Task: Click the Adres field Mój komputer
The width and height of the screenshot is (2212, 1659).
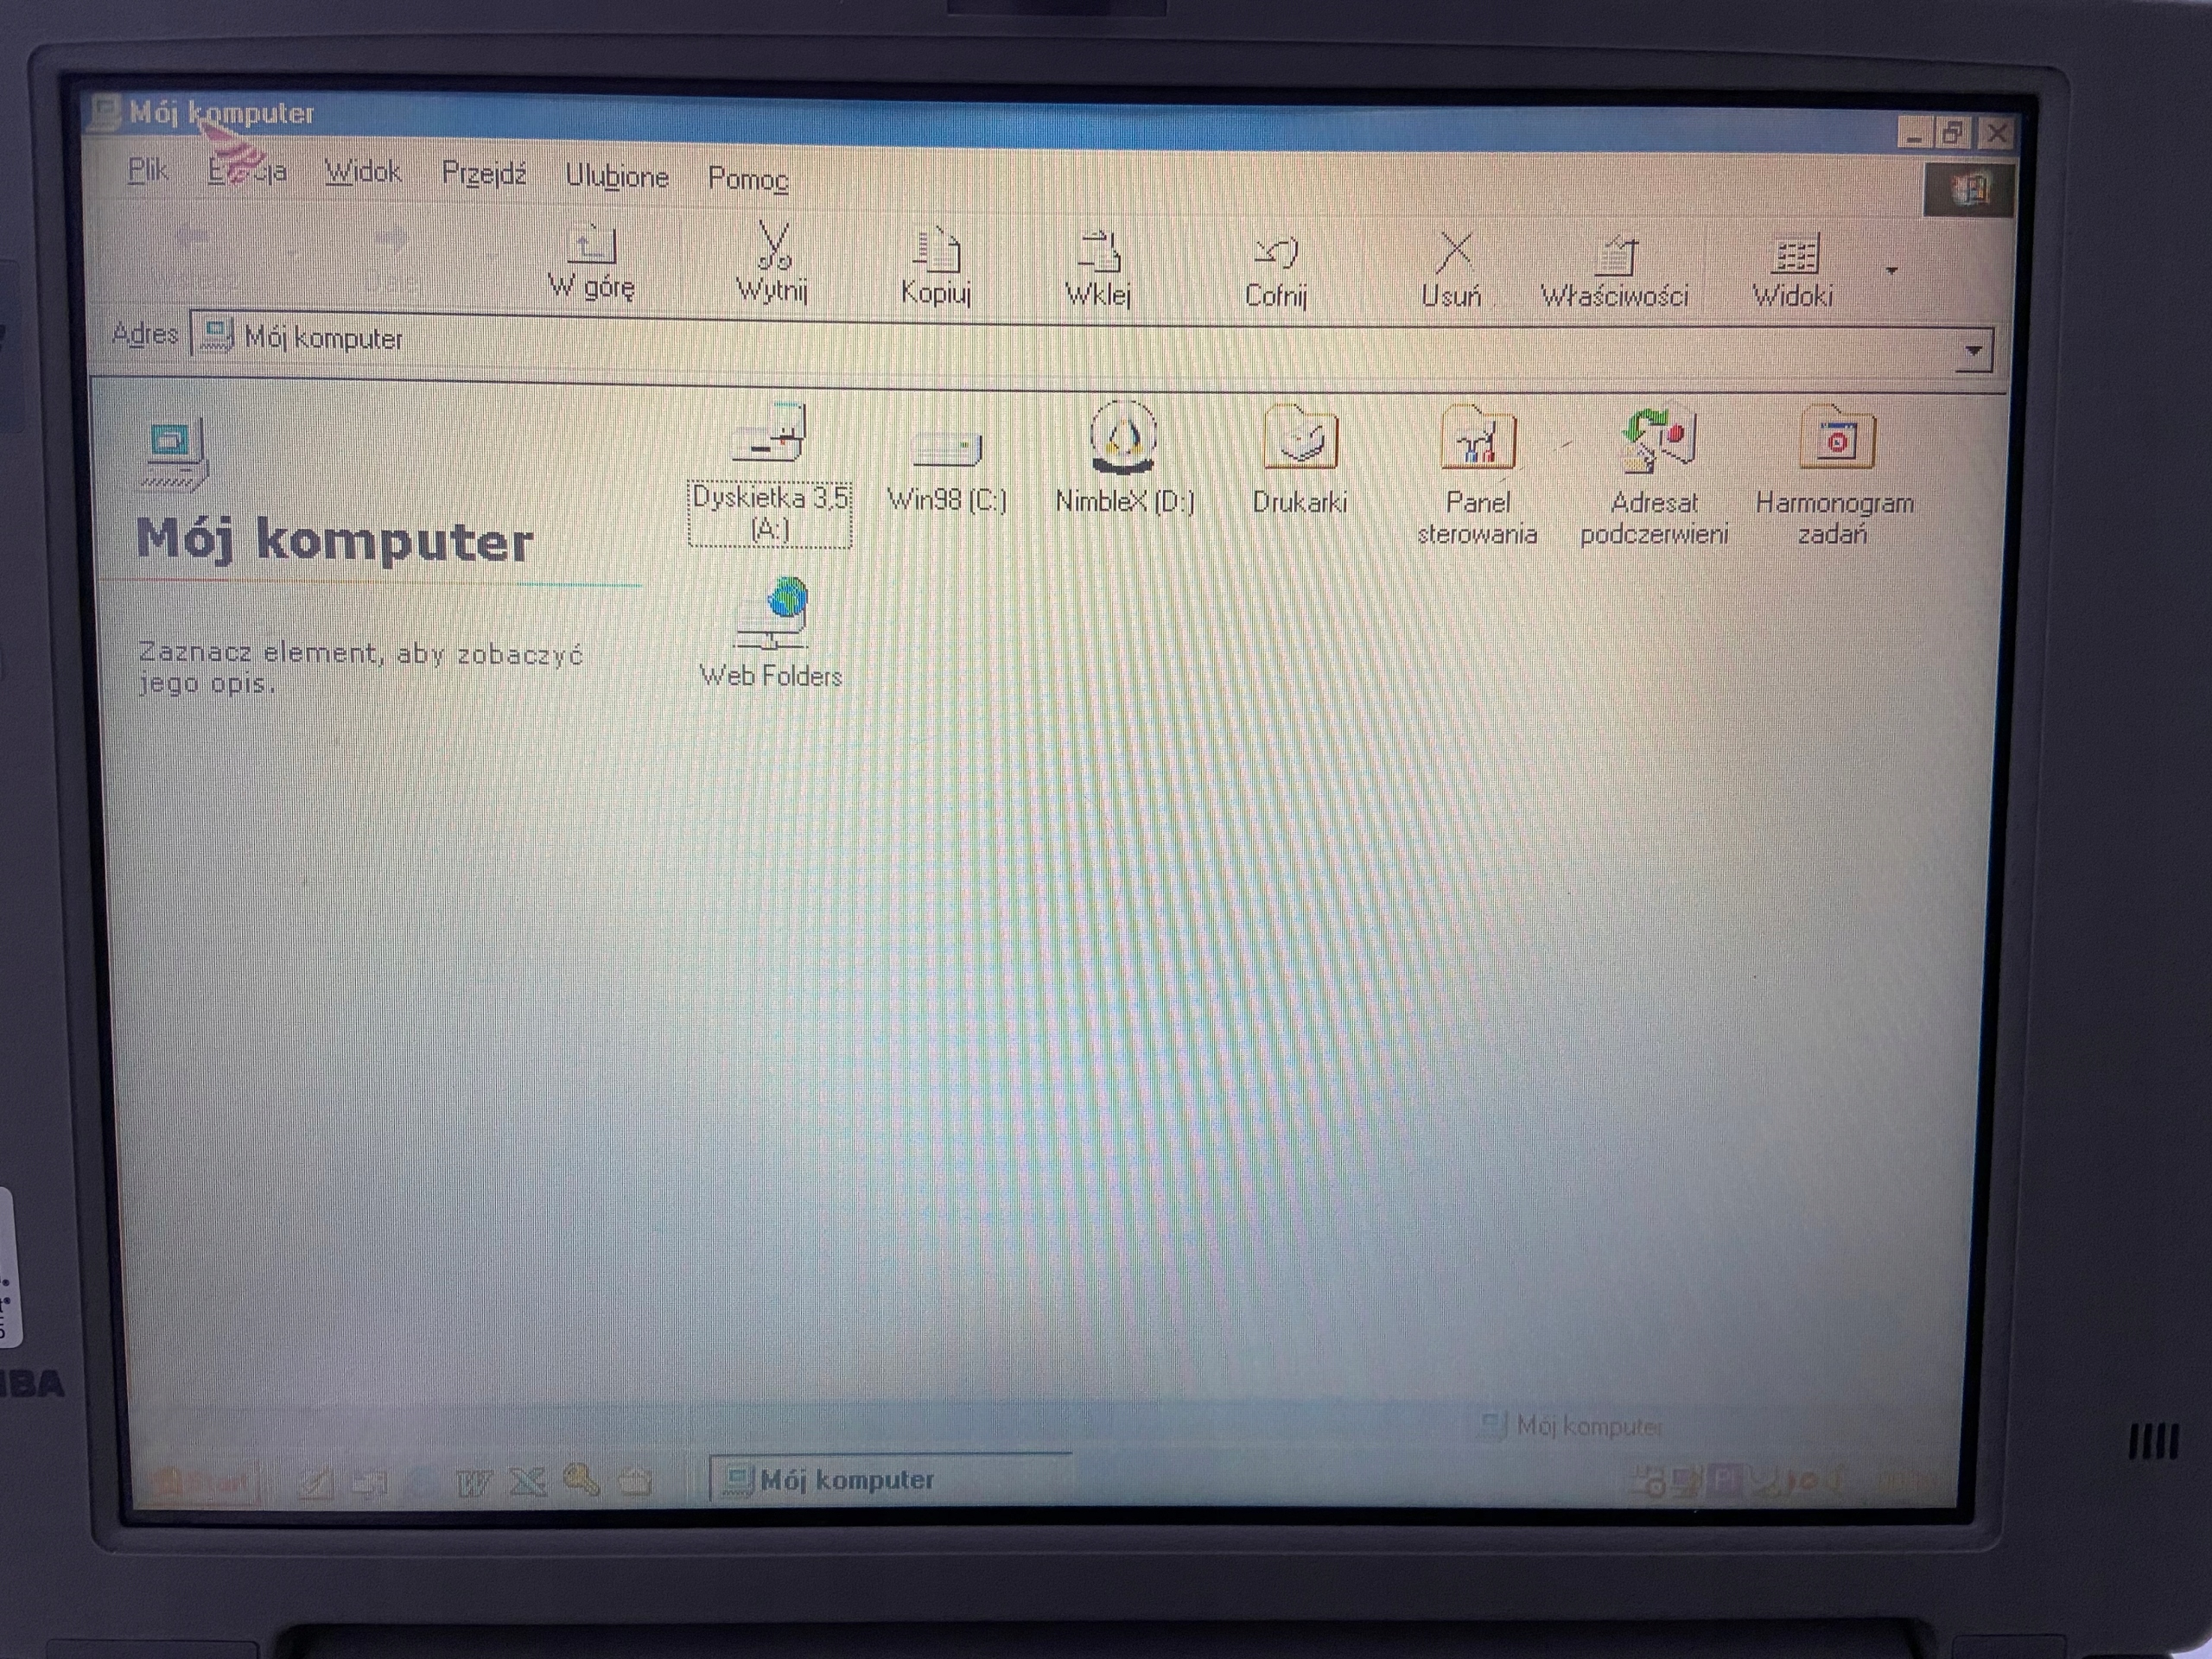Action: (x=324, y=338)
